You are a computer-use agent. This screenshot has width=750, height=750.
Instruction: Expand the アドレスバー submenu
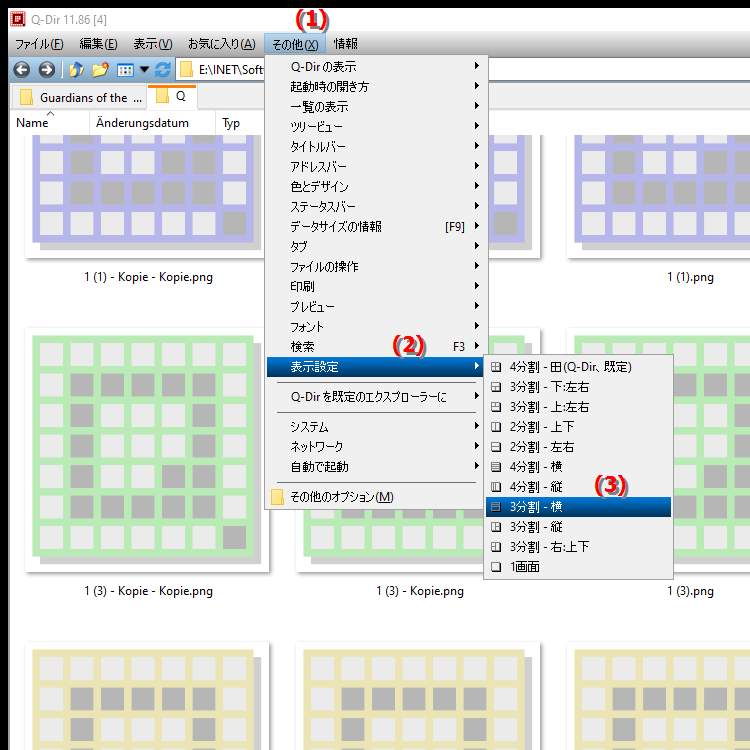pyautogui.click(x=376, y=166)
